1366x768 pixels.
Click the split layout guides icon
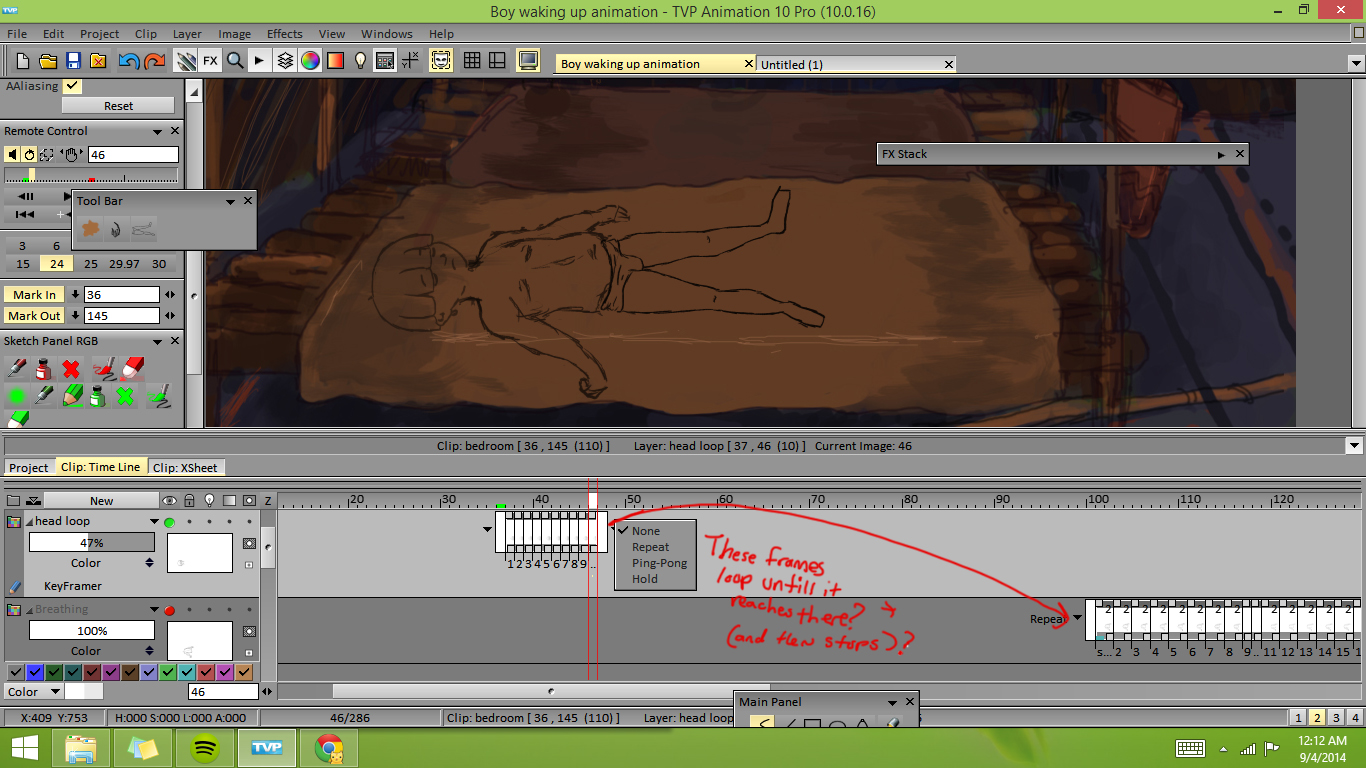[x=497, y=61]
